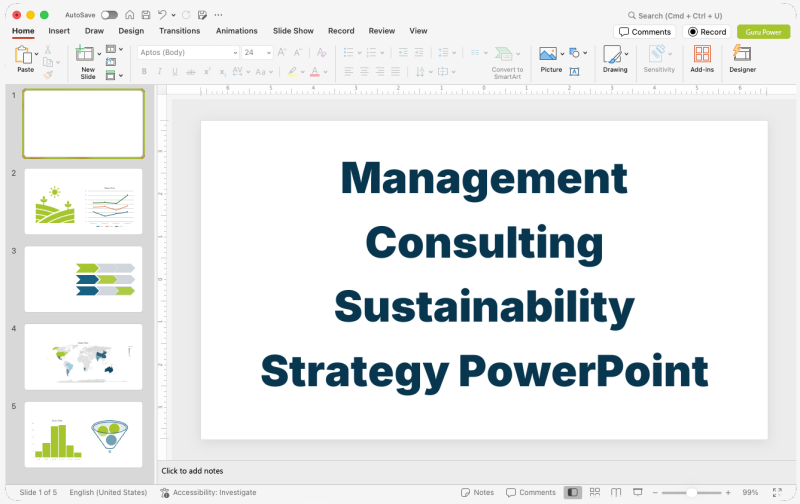Screen dimensions: 800x504
Task: Switch to Reading view icon
Action: tap(616, 492)
